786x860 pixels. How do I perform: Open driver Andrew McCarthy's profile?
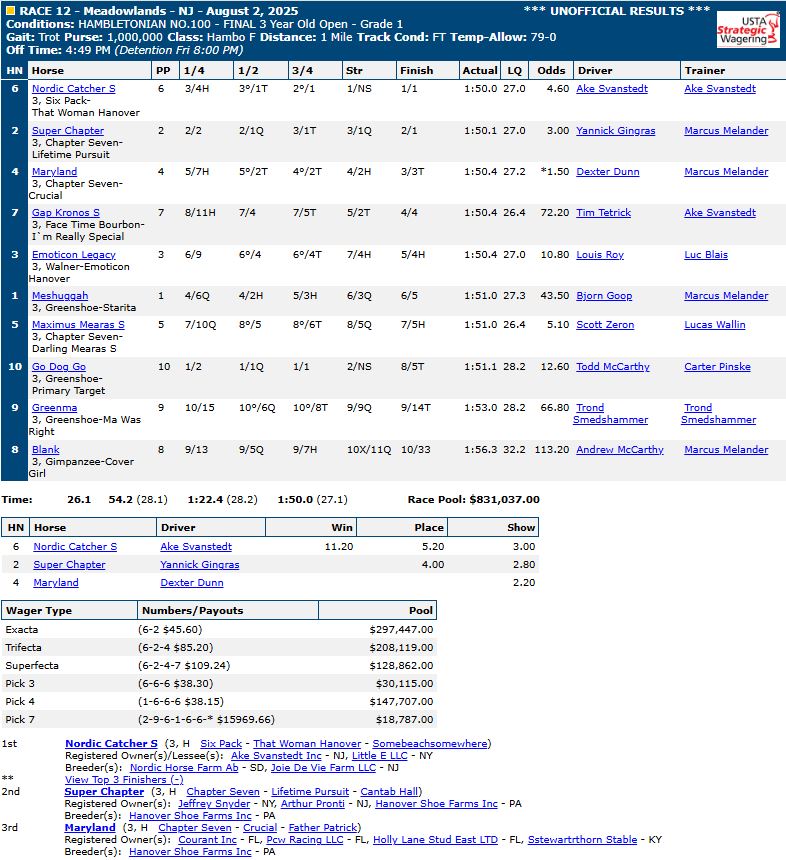(x=620, y=450)
